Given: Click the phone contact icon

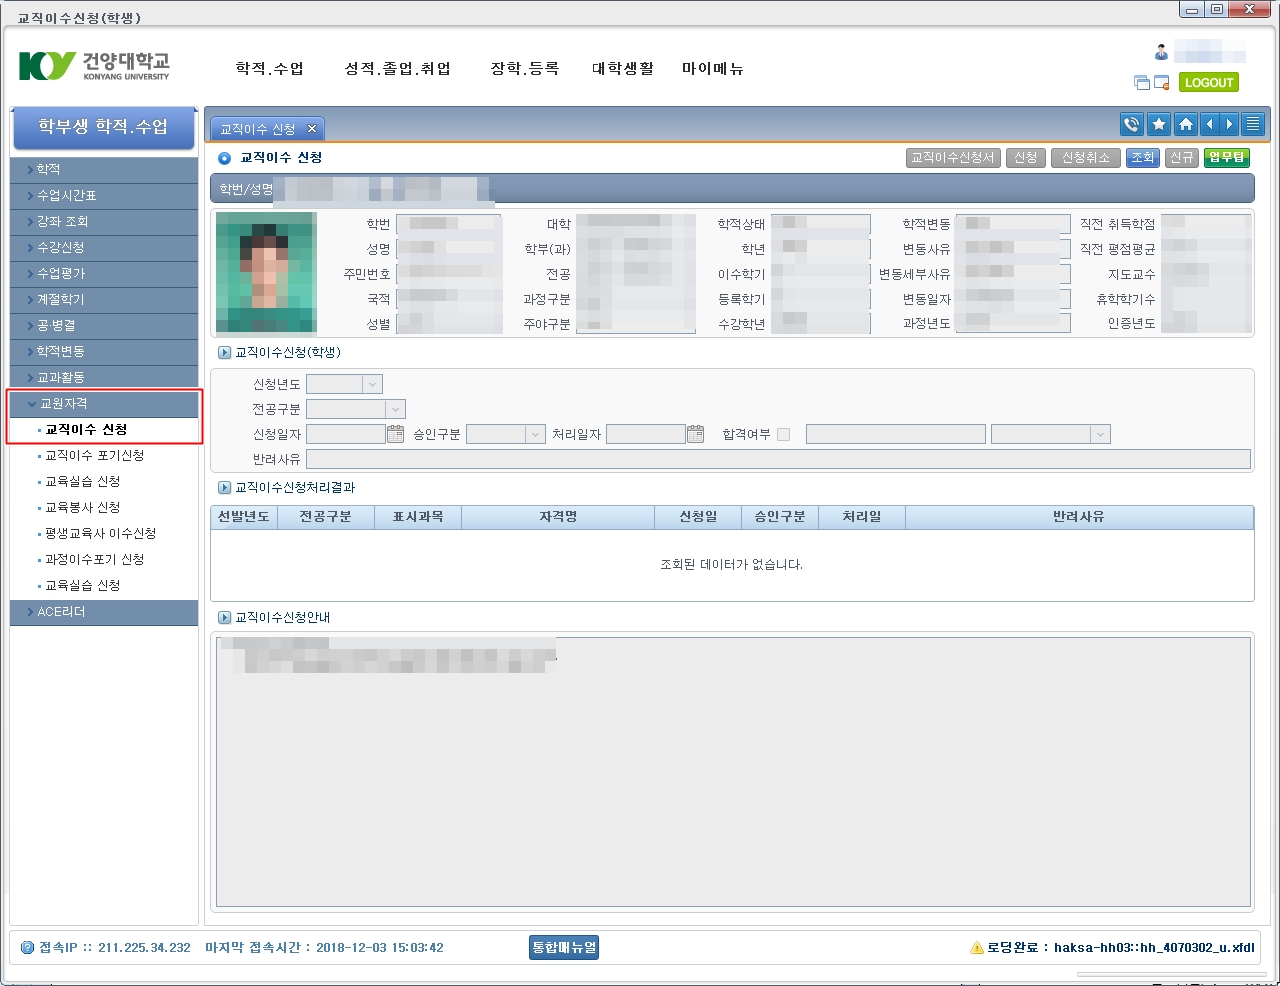Looking at the screenshot, I should pos(1132,124).
